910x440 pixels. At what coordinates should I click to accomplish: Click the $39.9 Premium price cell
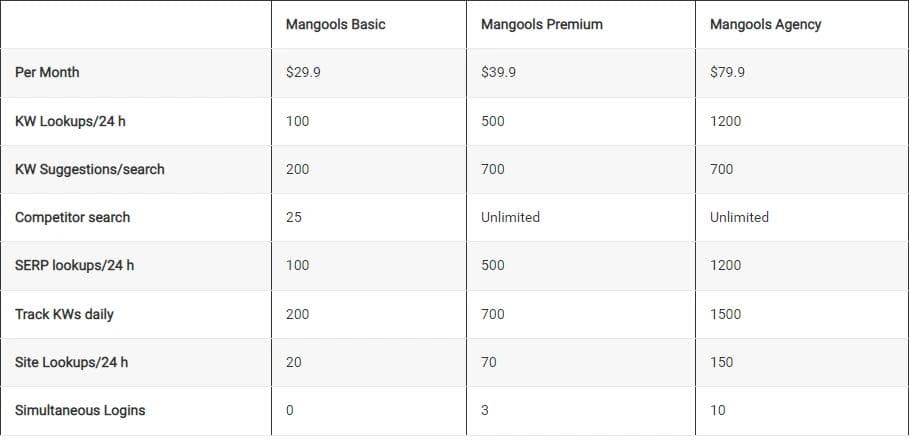[498, 72]
